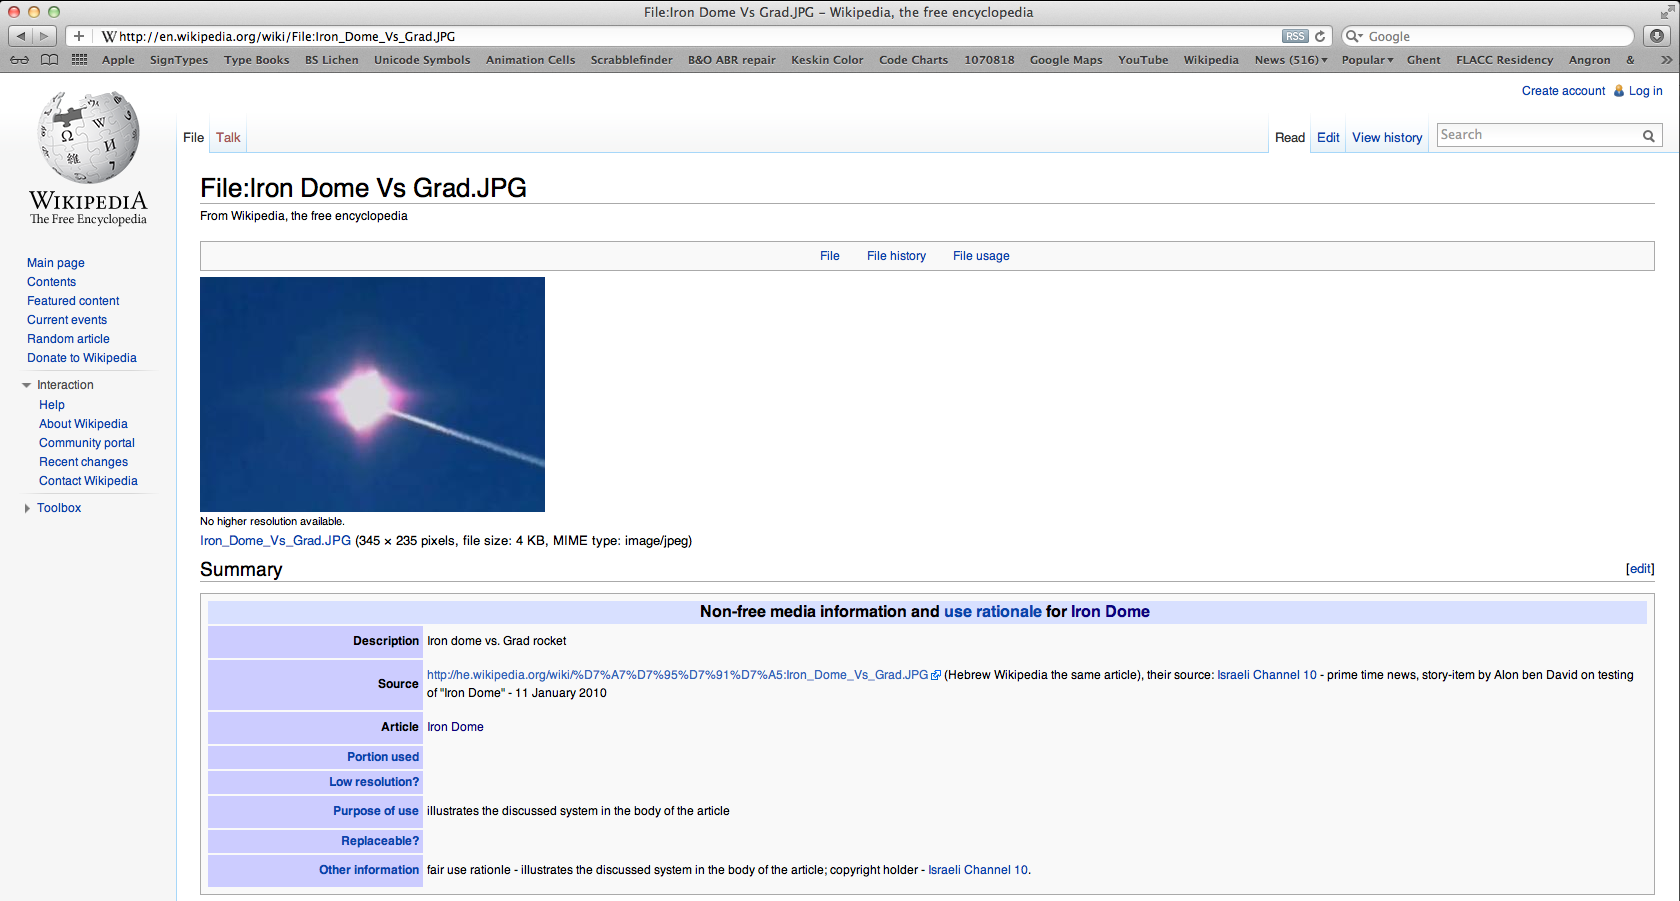Click the add bookmark plus button
This screenshot has height=901, width=1680.
[79, 36]
